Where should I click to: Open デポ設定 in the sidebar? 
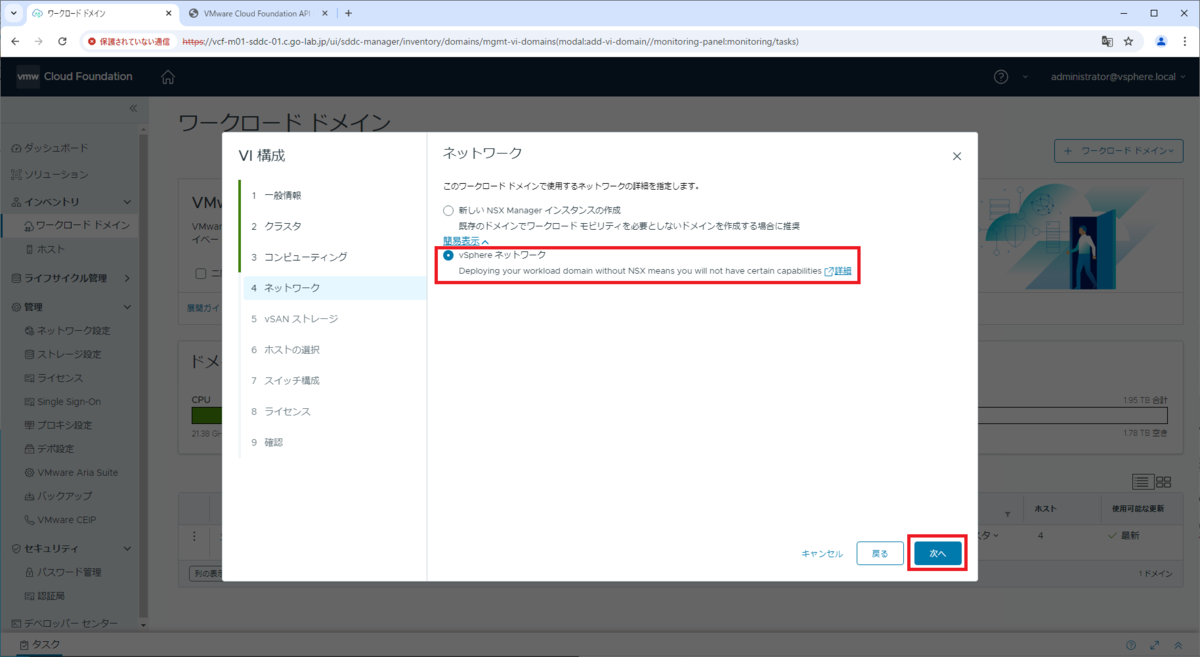pyautogui.click(x=50, y=449)
